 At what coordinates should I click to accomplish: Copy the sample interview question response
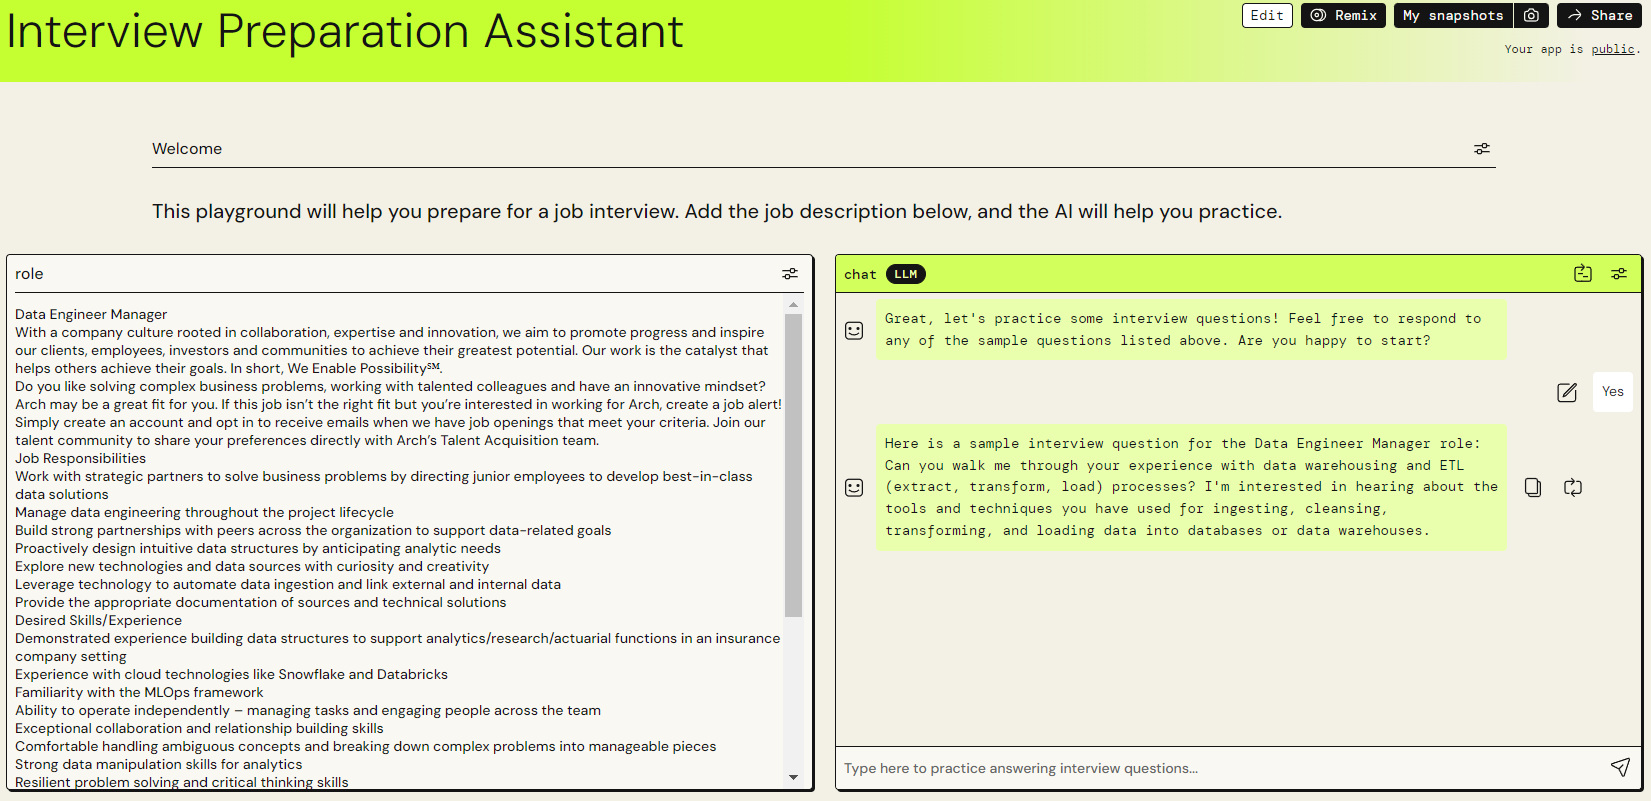tap(1533, 487)
